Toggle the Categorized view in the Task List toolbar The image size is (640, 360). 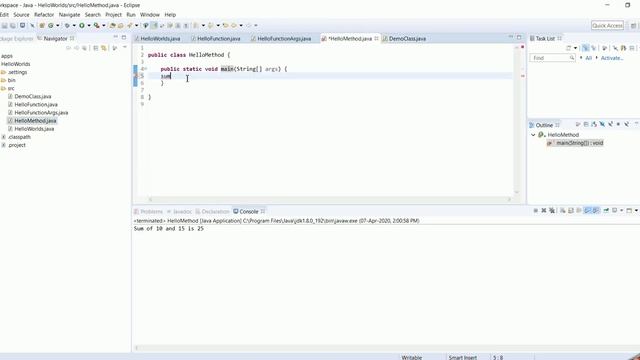[585, 48]
